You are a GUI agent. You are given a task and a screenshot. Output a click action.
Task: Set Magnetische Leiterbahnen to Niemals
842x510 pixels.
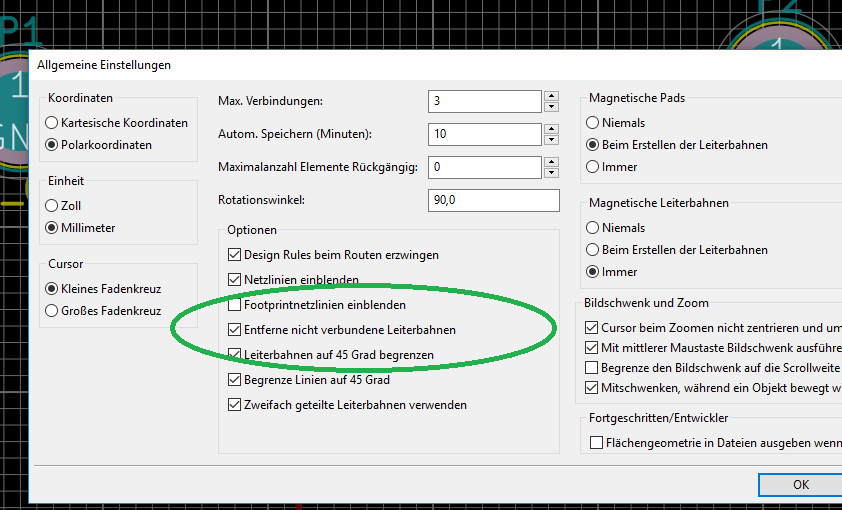tap(592, 228)
